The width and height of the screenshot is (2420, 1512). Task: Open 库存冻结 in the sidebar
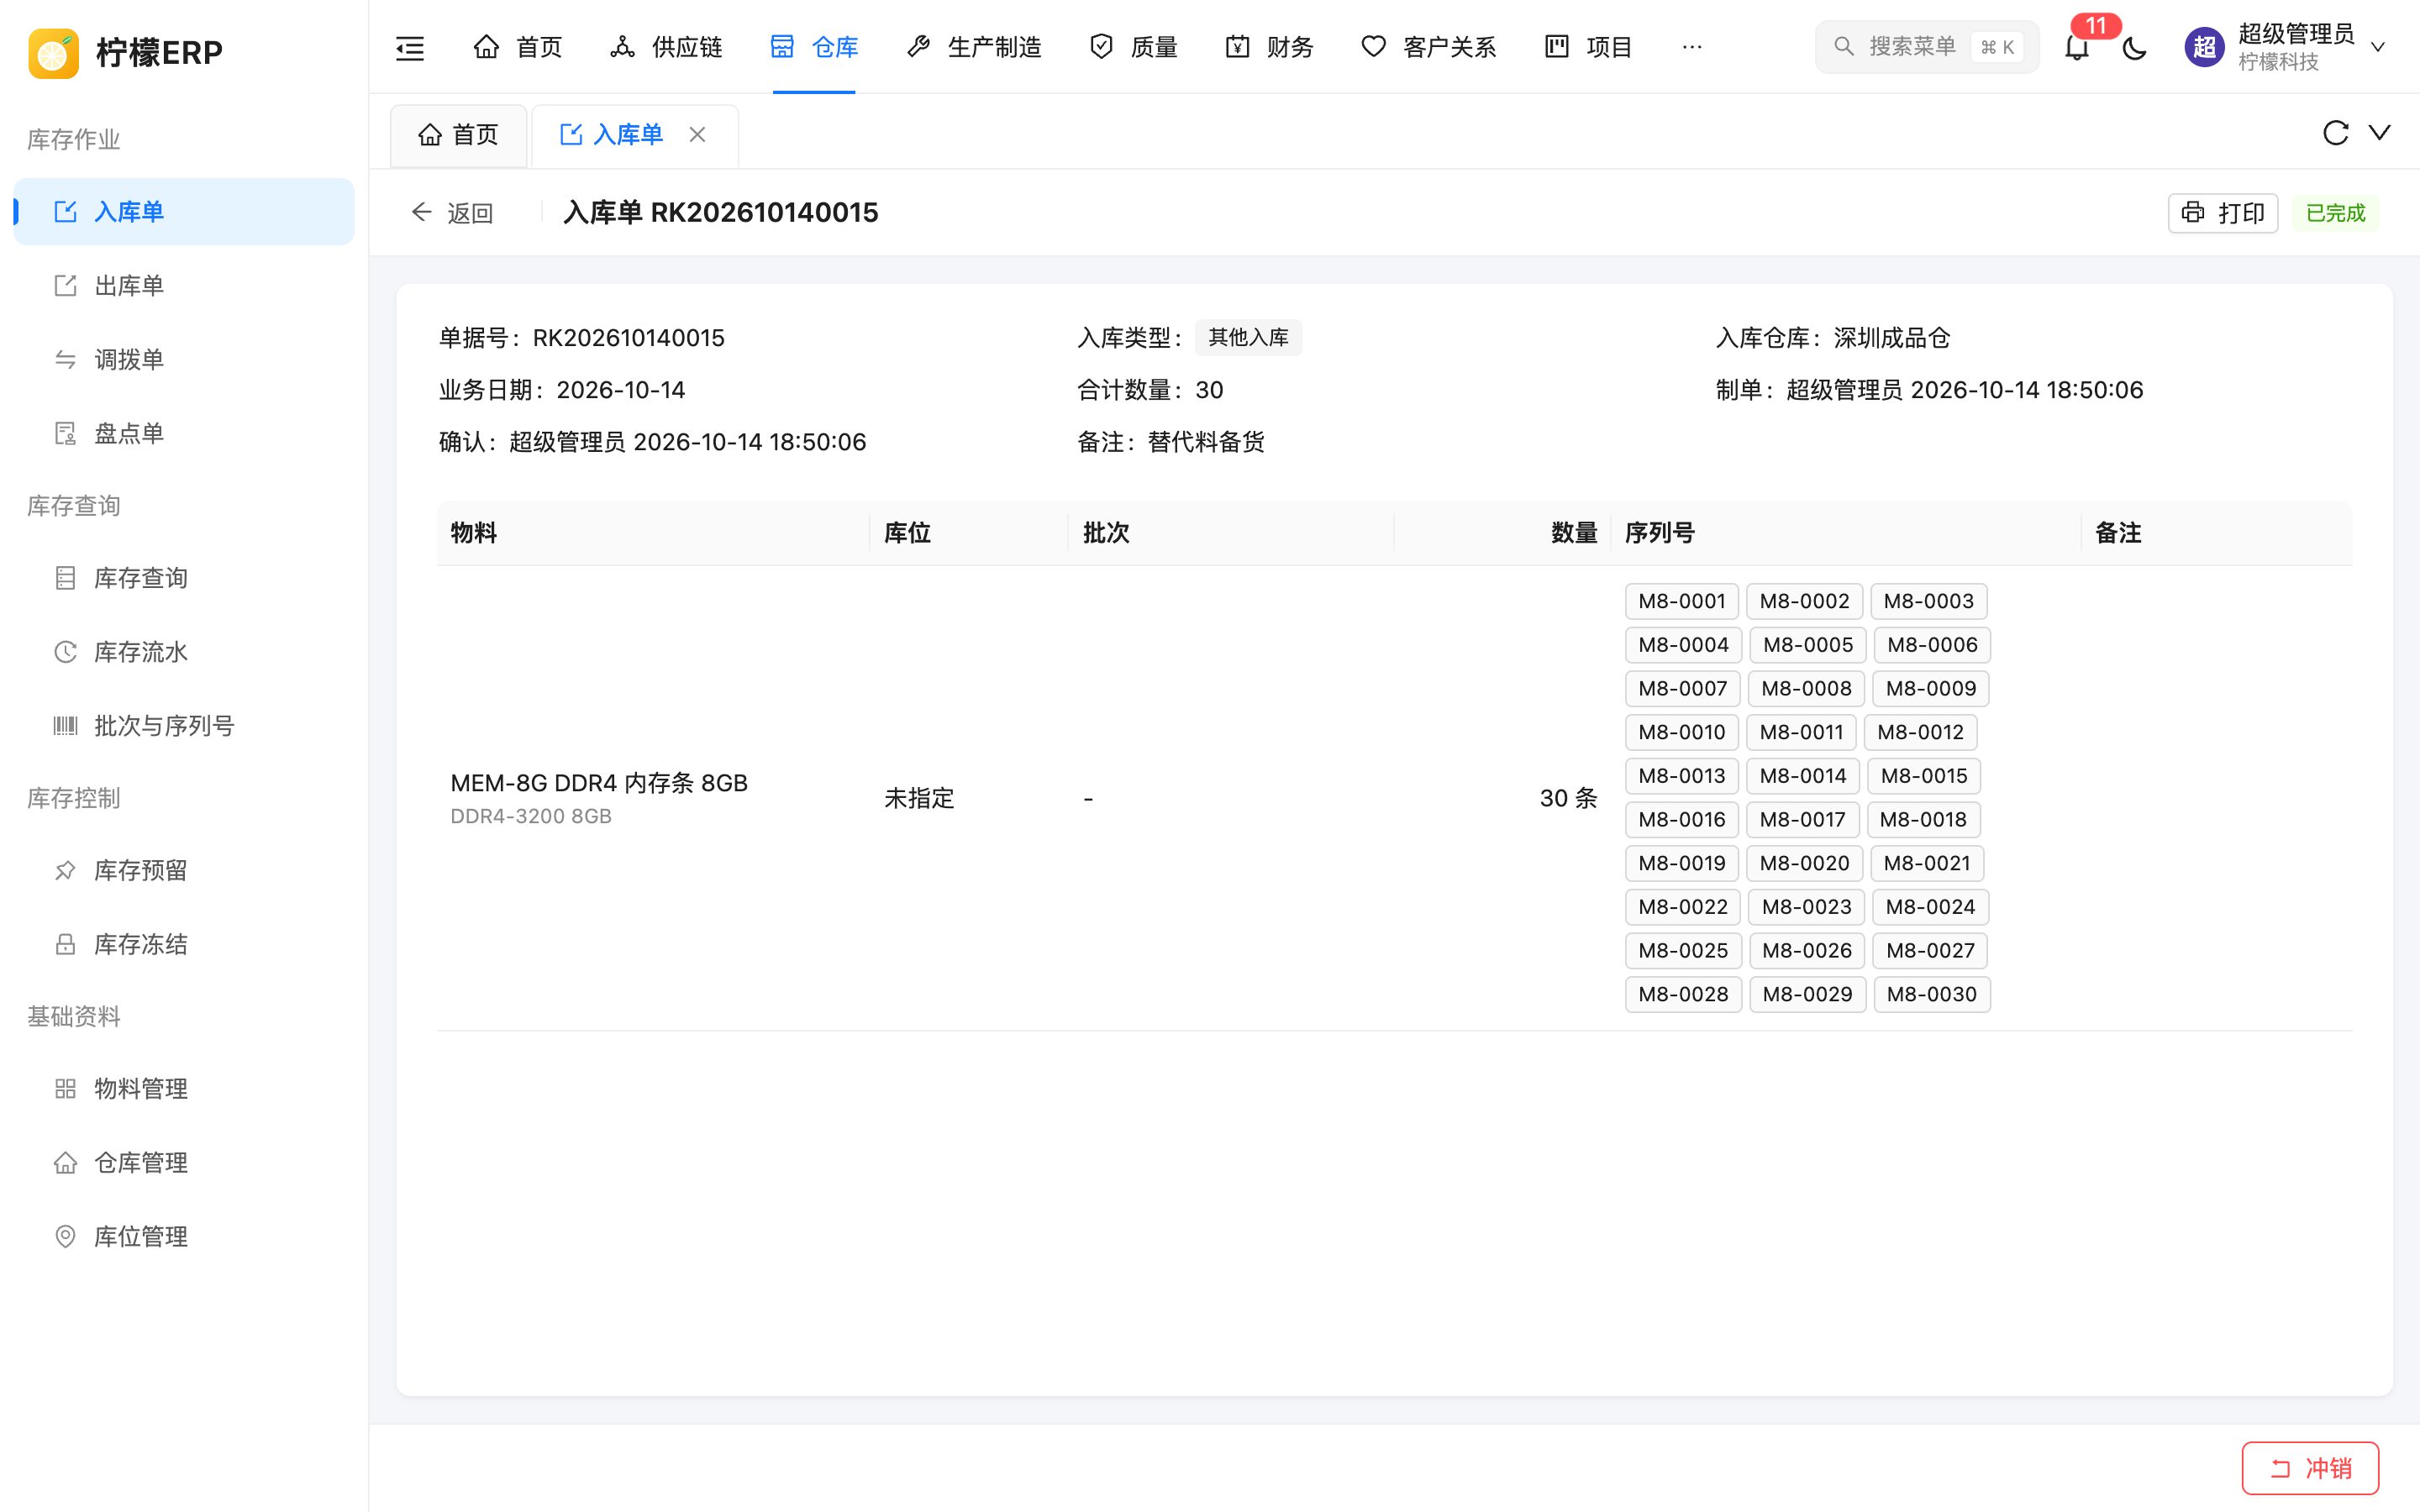[x=184, y=944]
